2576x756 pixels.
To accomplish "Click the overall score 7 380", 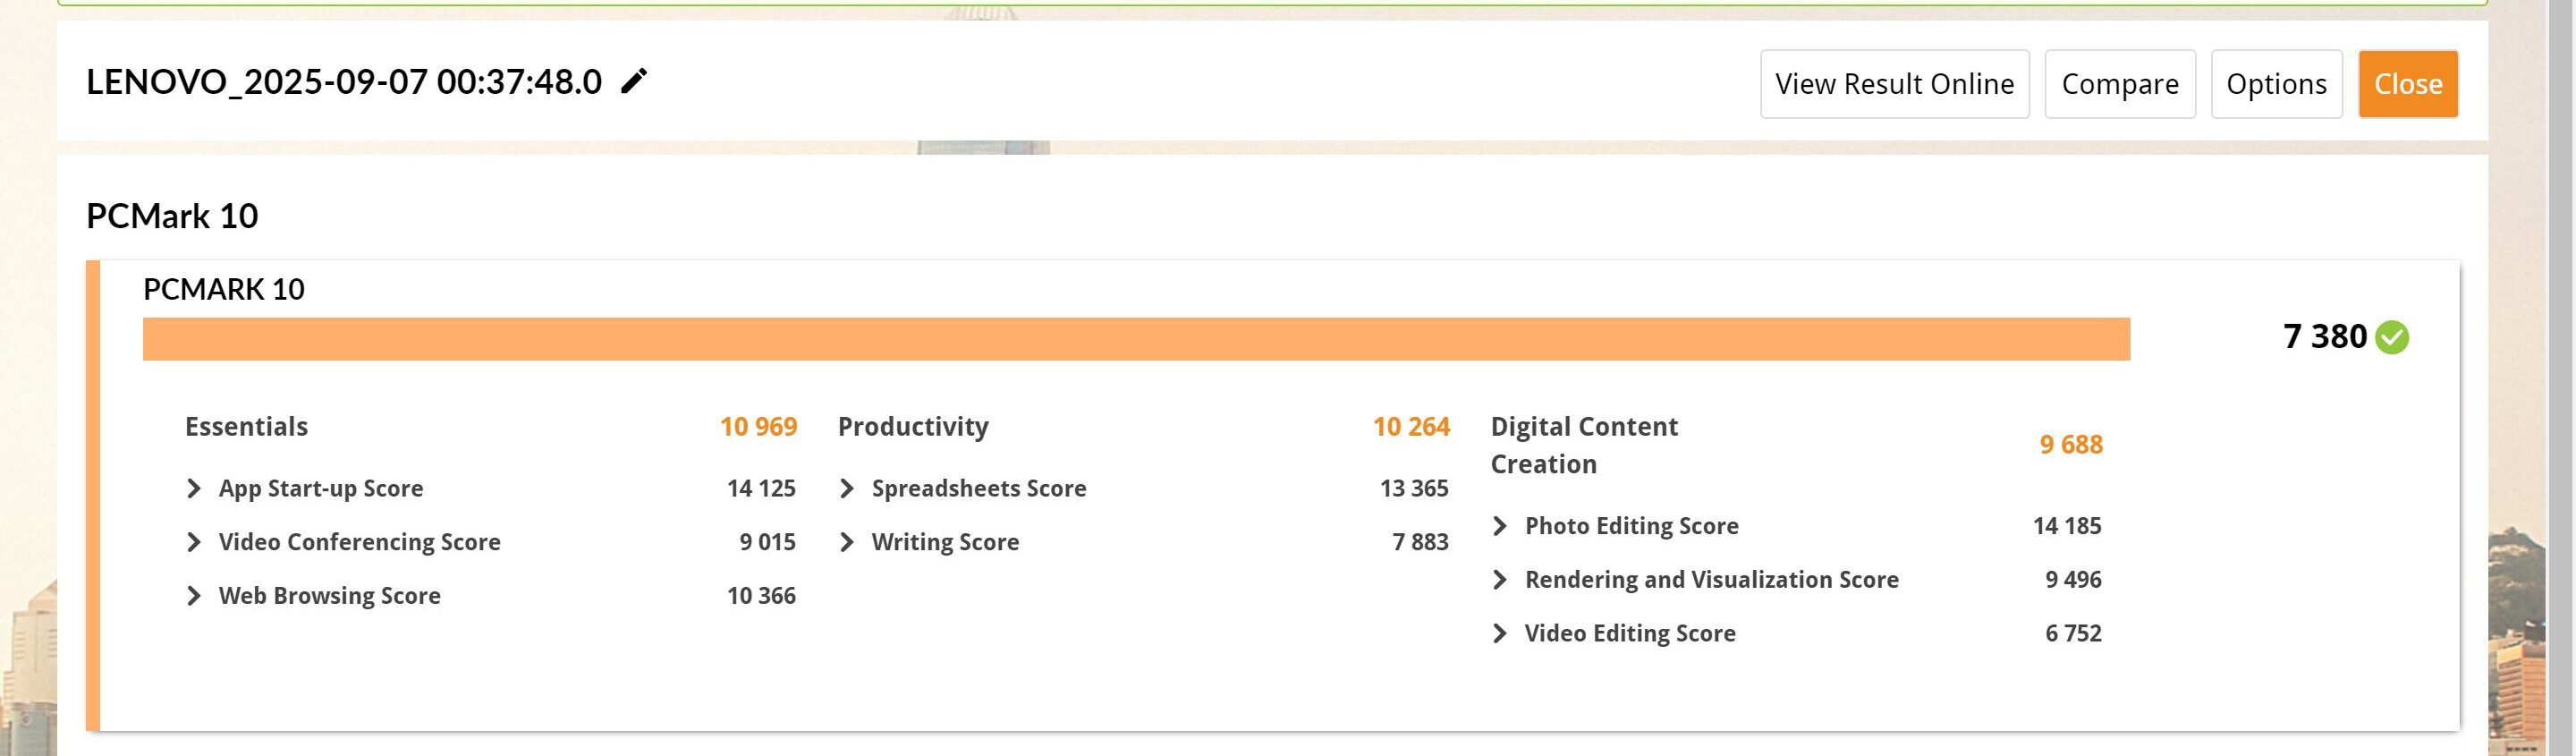I will click(2325, 336).
